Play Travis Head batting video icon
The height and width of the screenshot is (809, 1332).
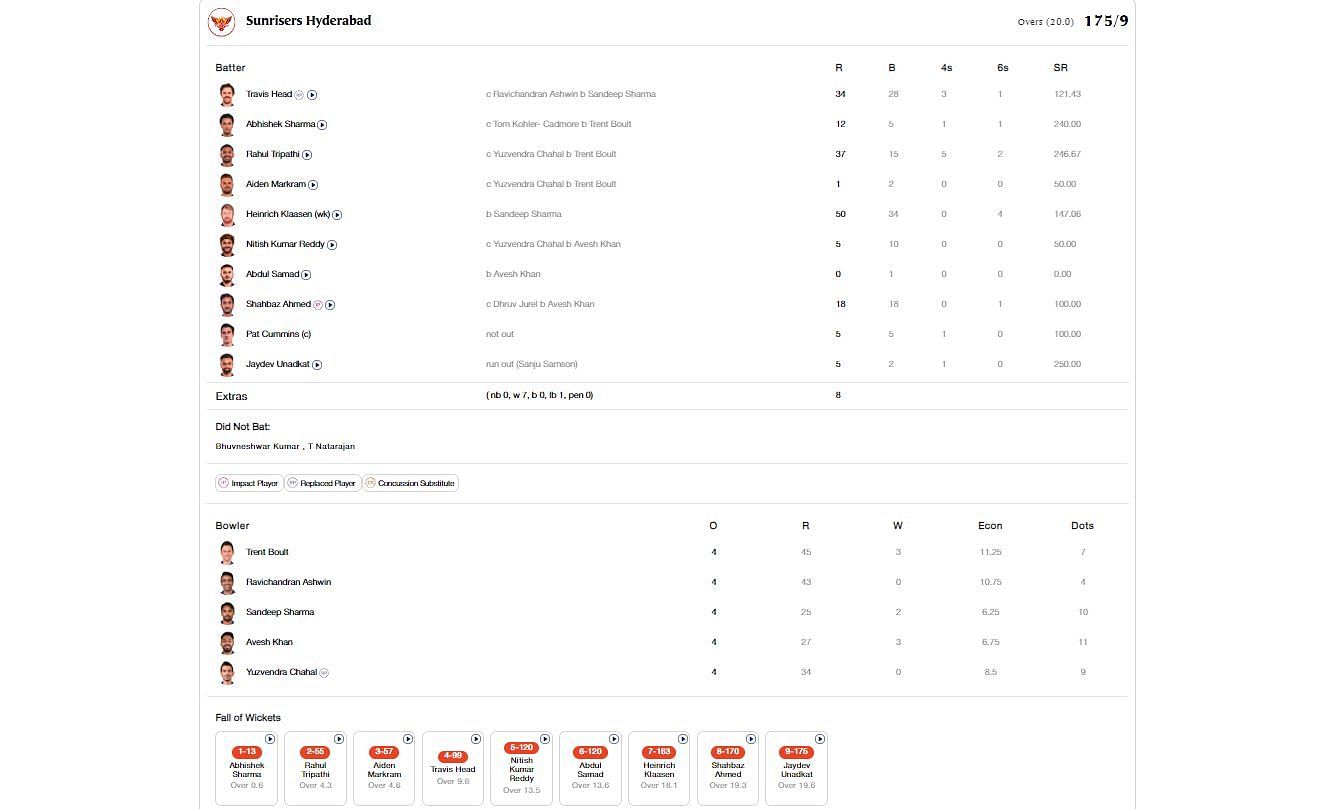point(312,95)
